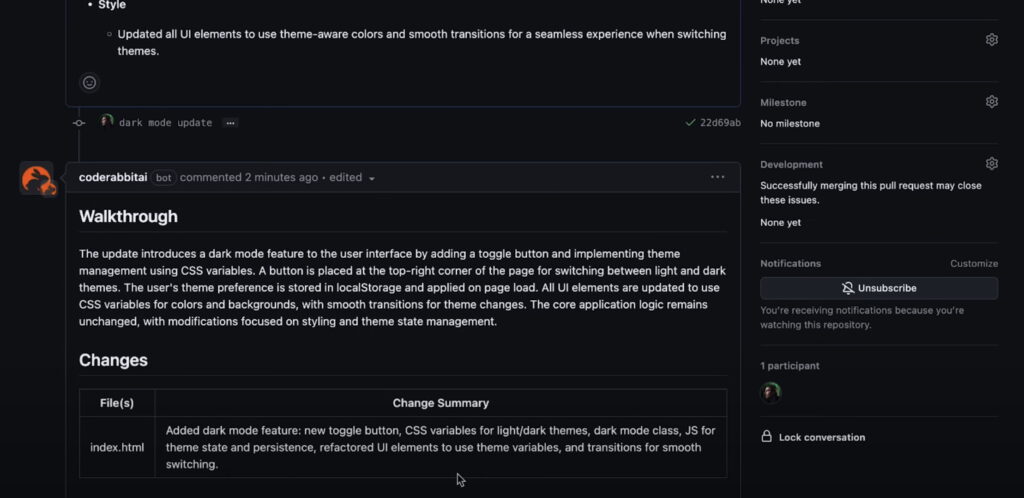Click the participant avatar
The width and height of the screenshot is (1024, 498).
(x=771, y=392)
